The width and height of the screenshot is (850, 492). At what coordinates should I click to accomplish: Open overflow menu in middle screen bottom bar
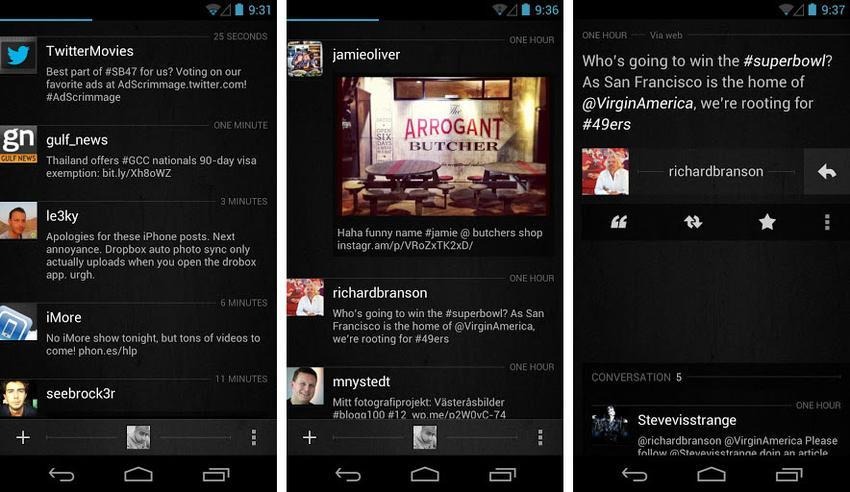tap(540, 437)
